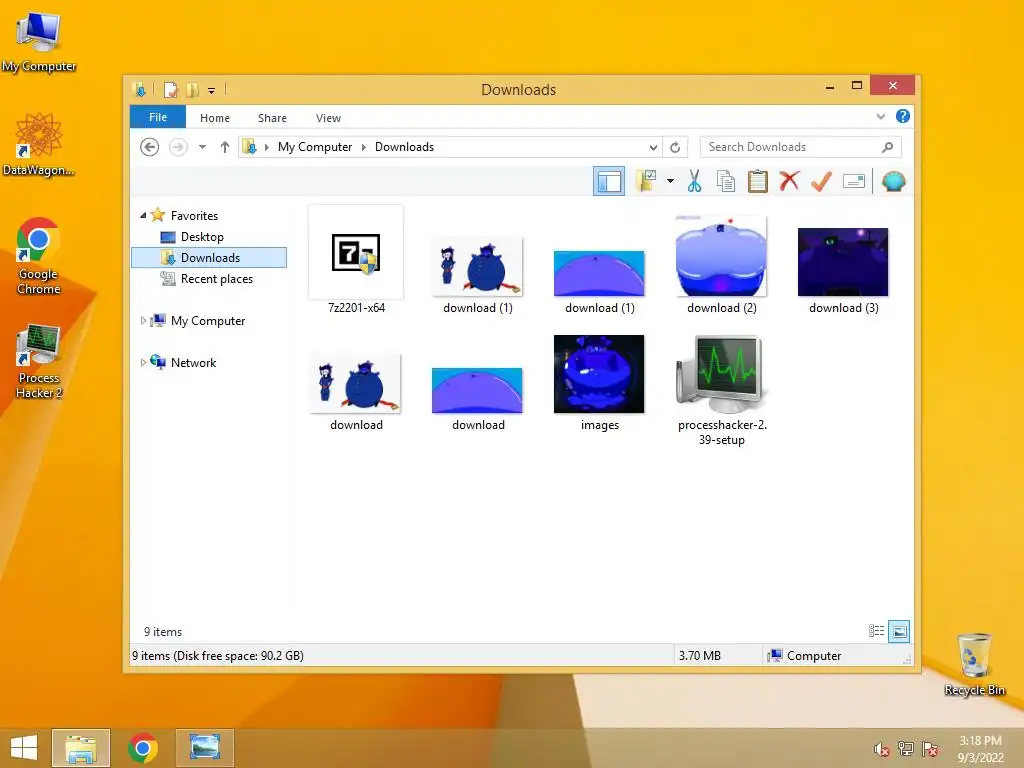Switch to details view toggle

(x=876, y=631)
